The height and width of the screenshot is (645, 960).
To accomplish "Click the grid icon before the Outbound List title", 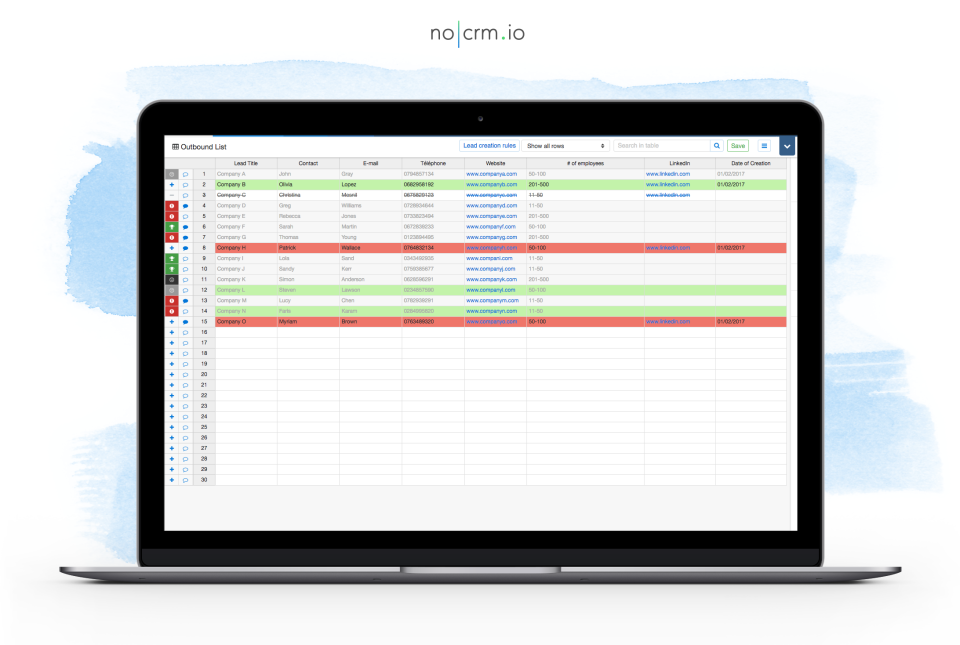I will (x=176, y=146).
